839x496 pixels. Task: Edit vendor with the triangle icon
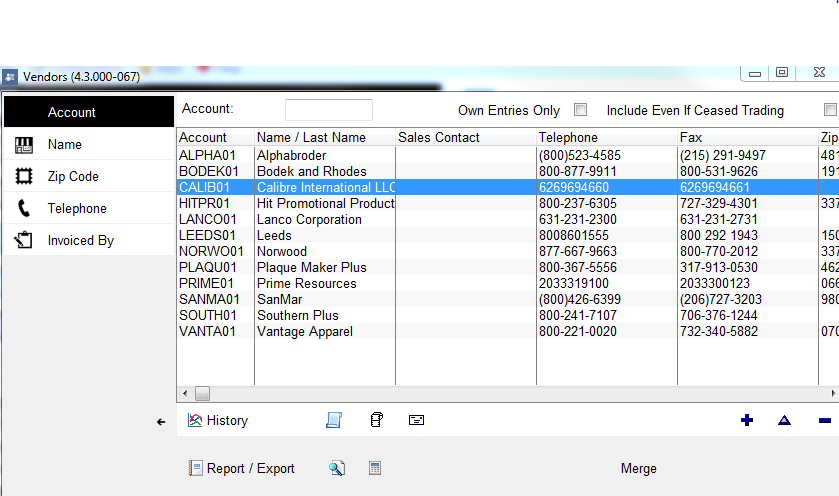784,420
